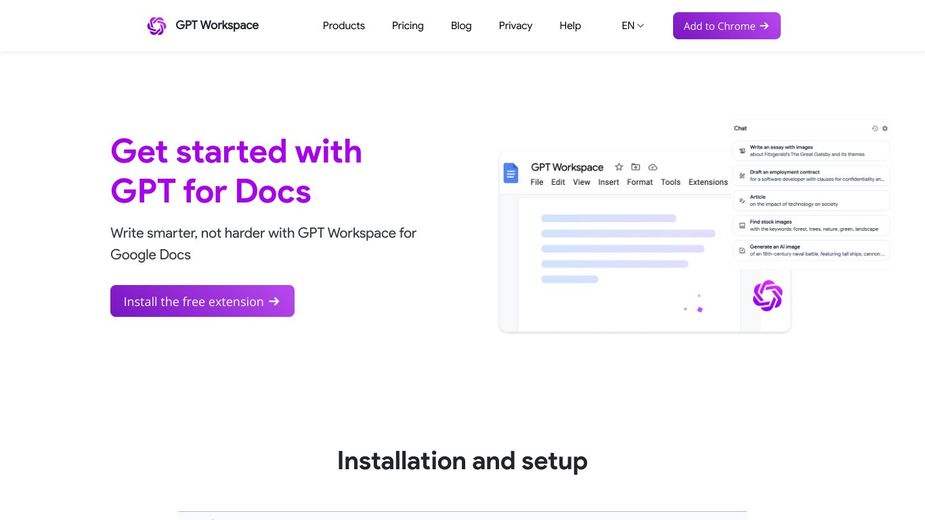The height and width of the screenshot is (520, 925).
Task: Click the history clock icon in Chat panel
Action: point(875,128)
